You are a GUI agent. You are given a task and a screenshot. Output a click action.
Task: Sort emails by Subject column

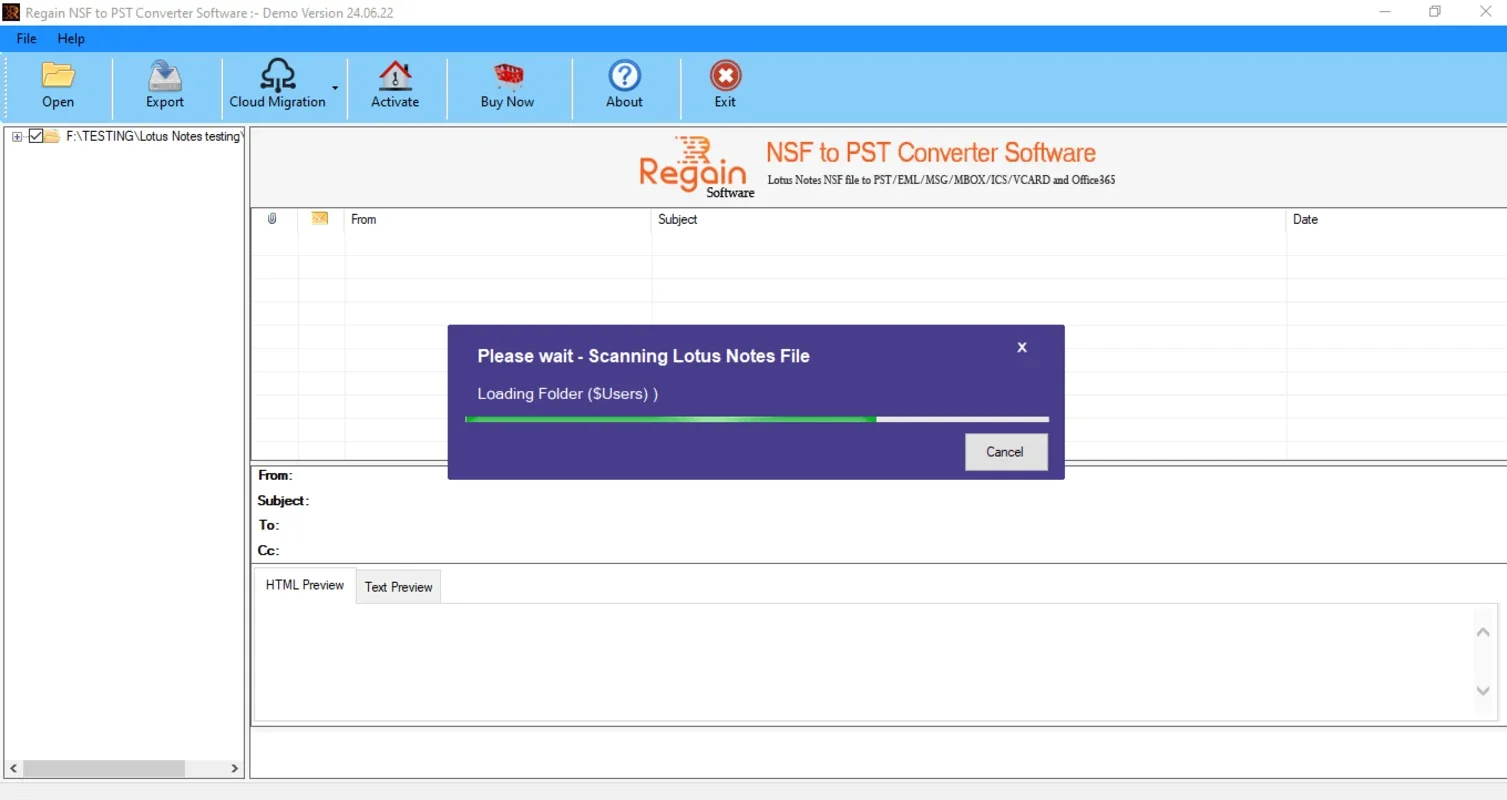(968, 219)
